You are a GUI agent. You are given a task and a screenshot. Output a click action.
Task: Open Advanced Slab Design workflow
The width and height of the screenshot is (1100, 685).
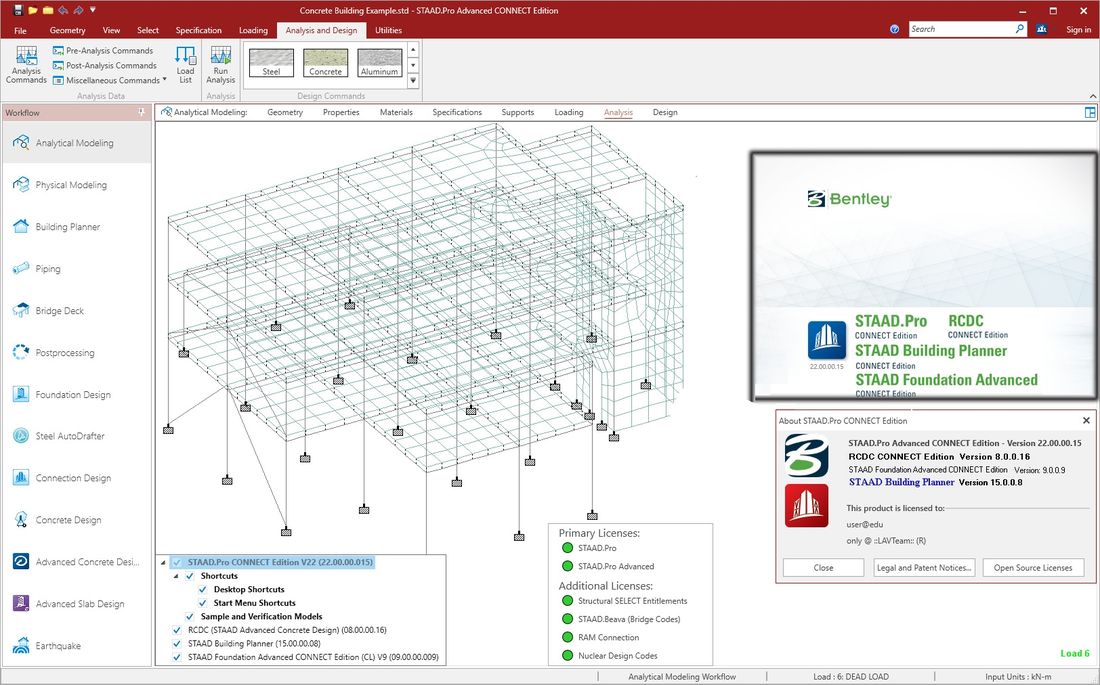[x=76, y=604]
